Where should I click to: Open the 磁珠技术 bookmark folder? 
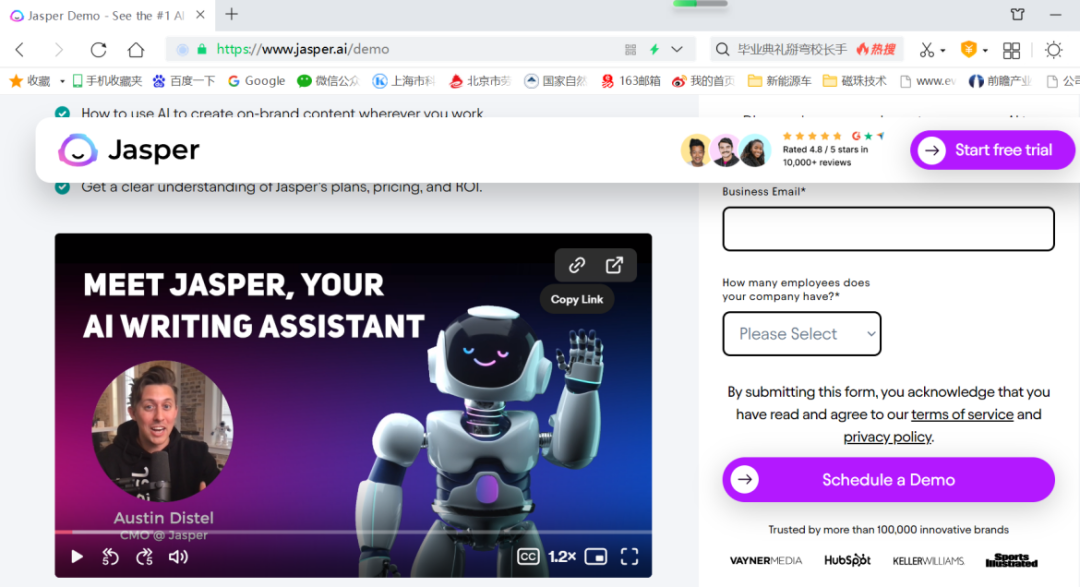[x=855, y=81]
